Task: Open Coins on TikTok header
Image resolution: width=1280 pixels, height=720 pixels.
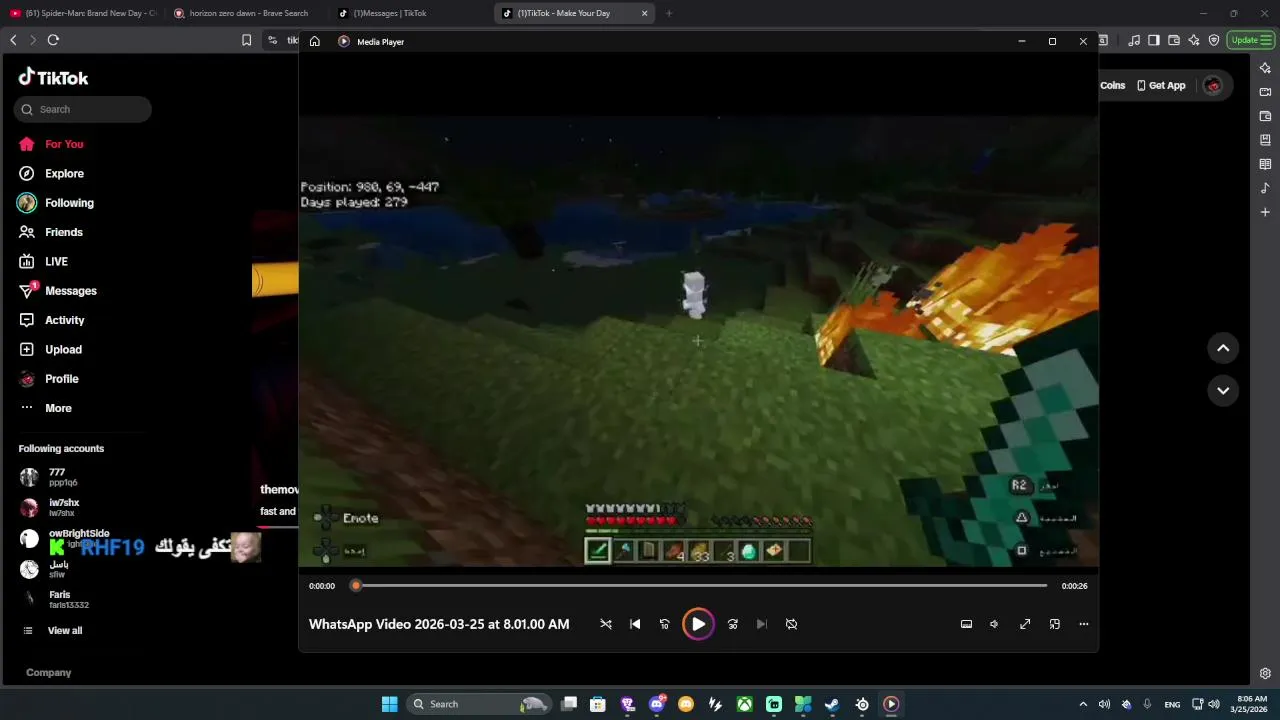Action: point(1112,86)
